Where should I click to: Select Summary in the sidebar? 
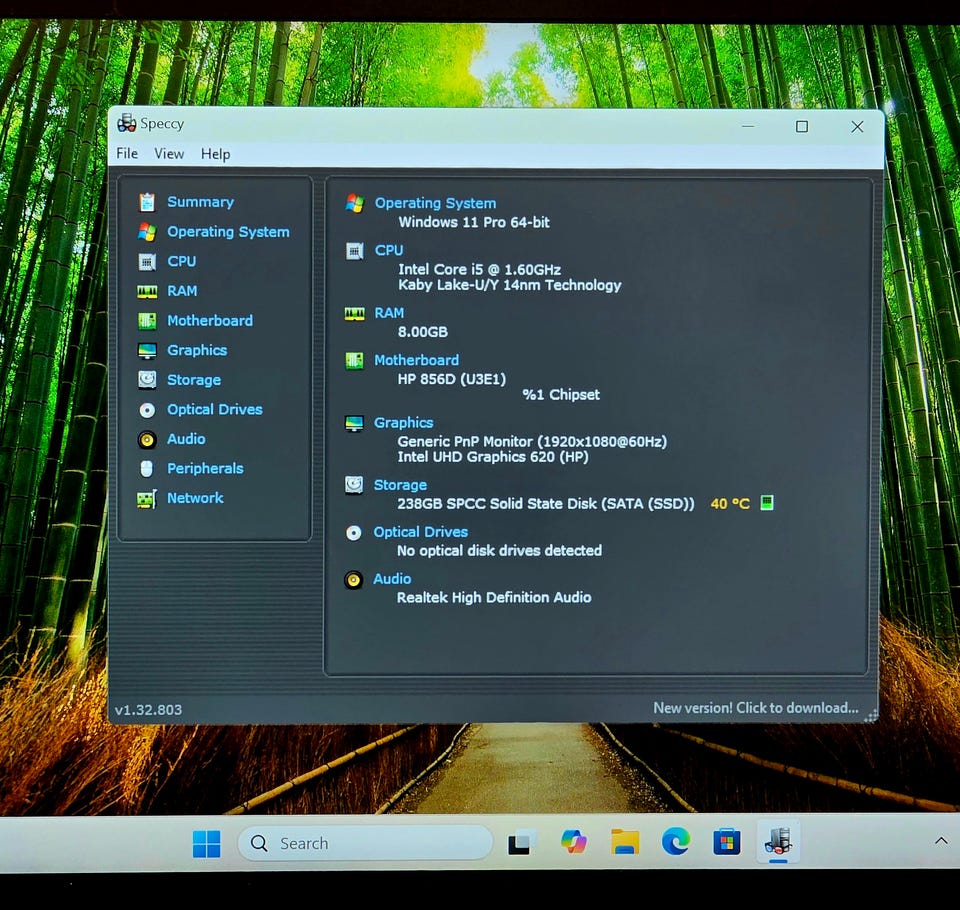point(201,202)
